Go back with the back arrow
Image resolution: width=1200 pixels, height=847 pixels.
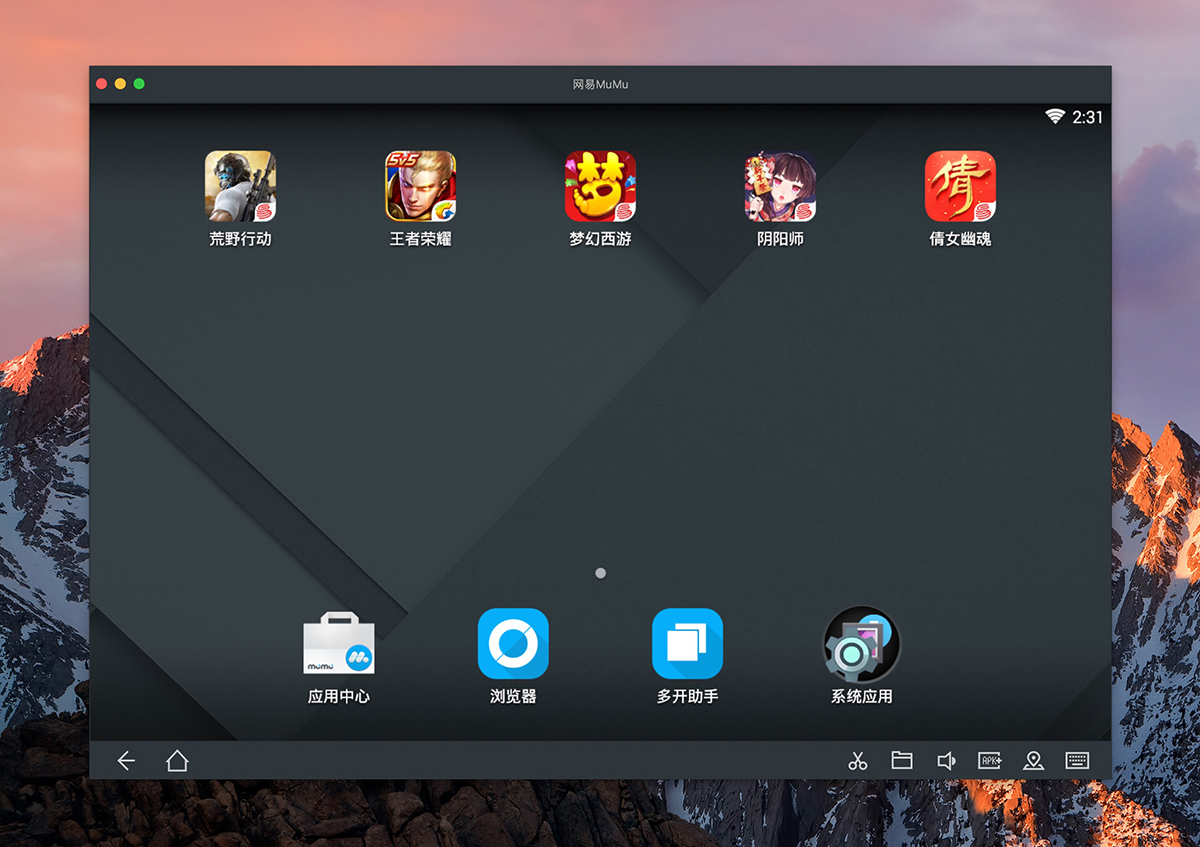(126, 761)
